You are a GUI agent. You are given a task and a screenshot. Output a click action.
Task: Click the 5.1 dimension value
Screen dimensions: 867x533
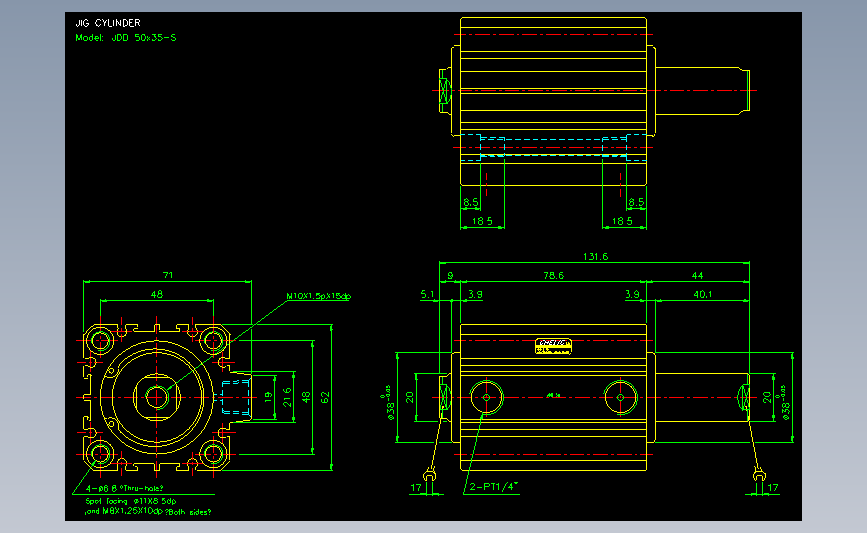click(427, 294)
